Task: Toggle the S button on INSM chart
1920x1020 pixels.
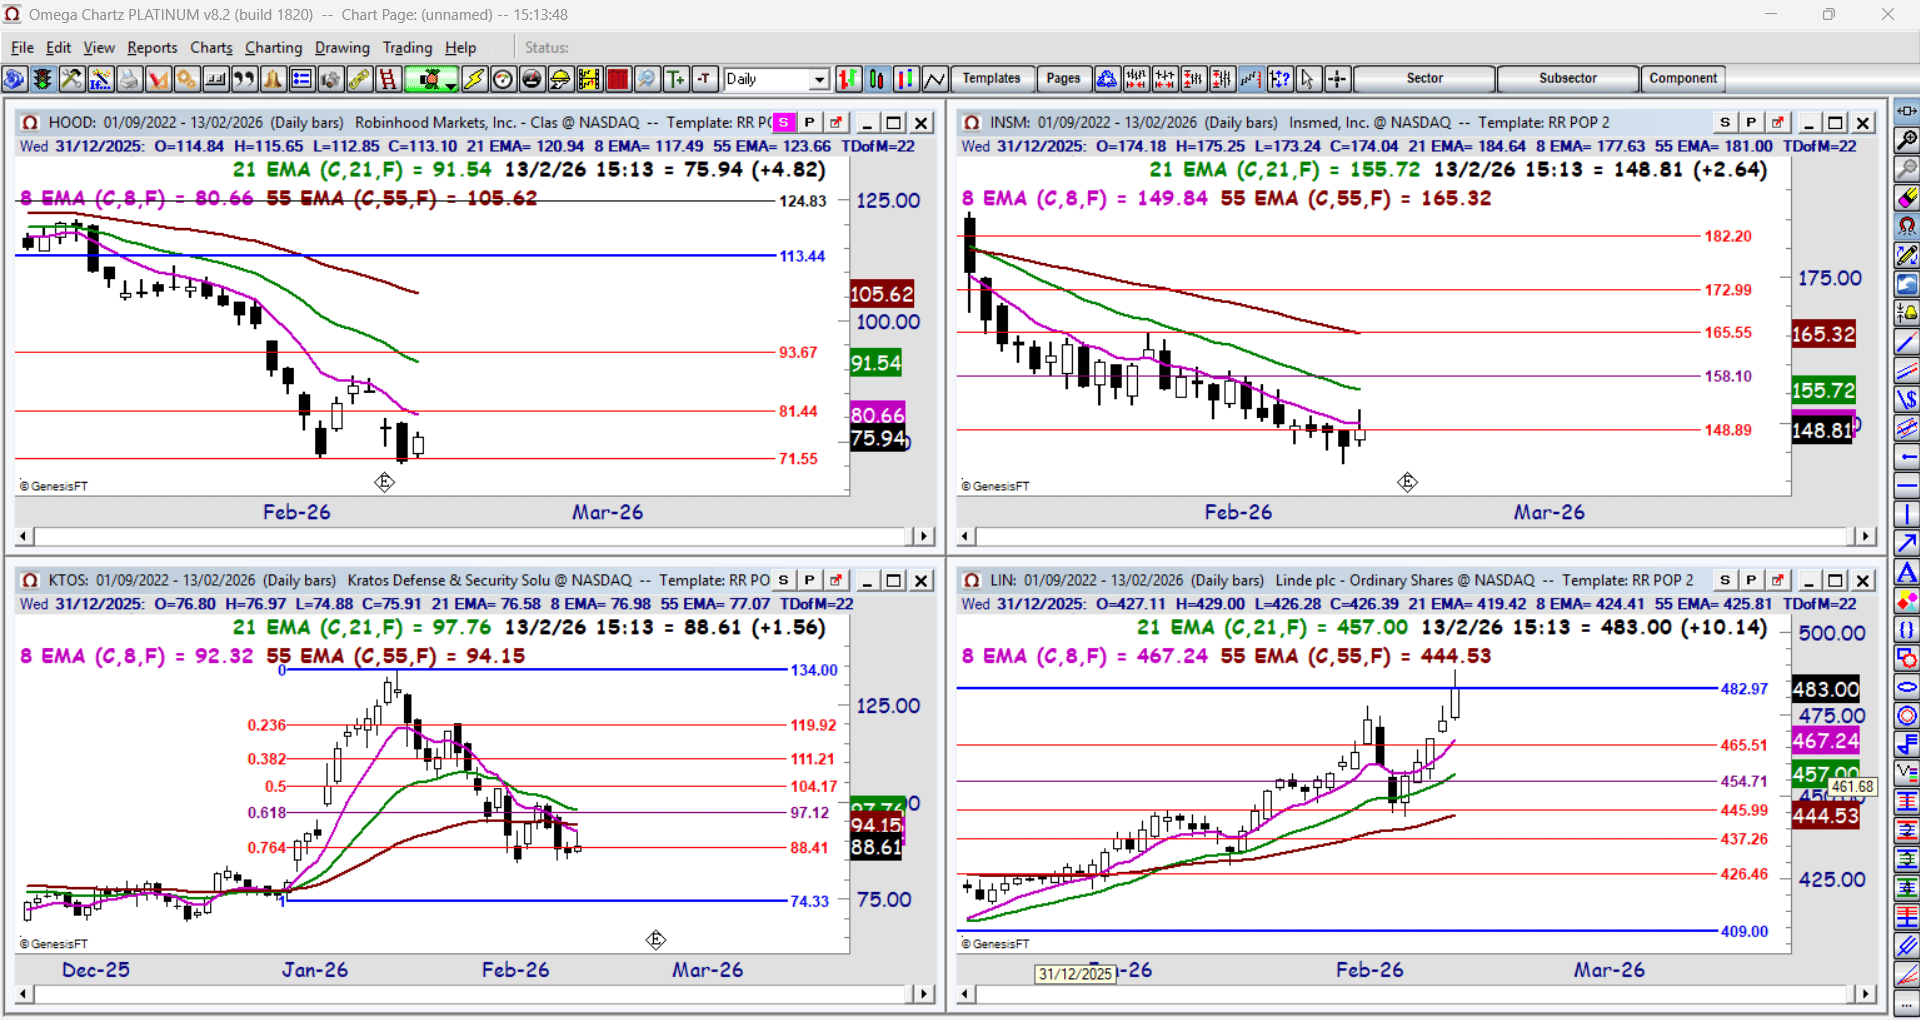Action: 1725,122
